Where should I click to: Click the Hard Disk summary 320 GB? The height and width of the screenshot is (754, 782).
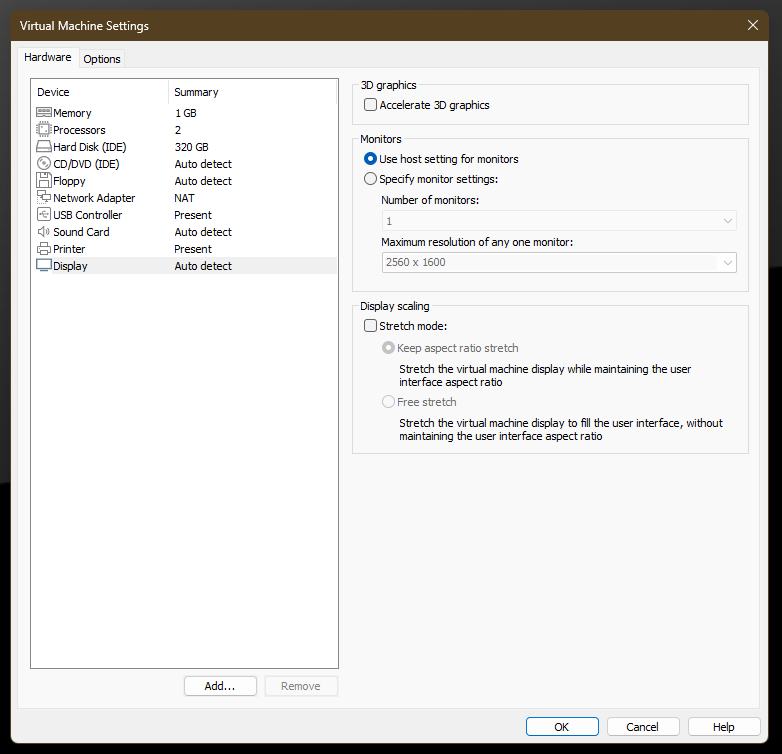coord(192,147)
